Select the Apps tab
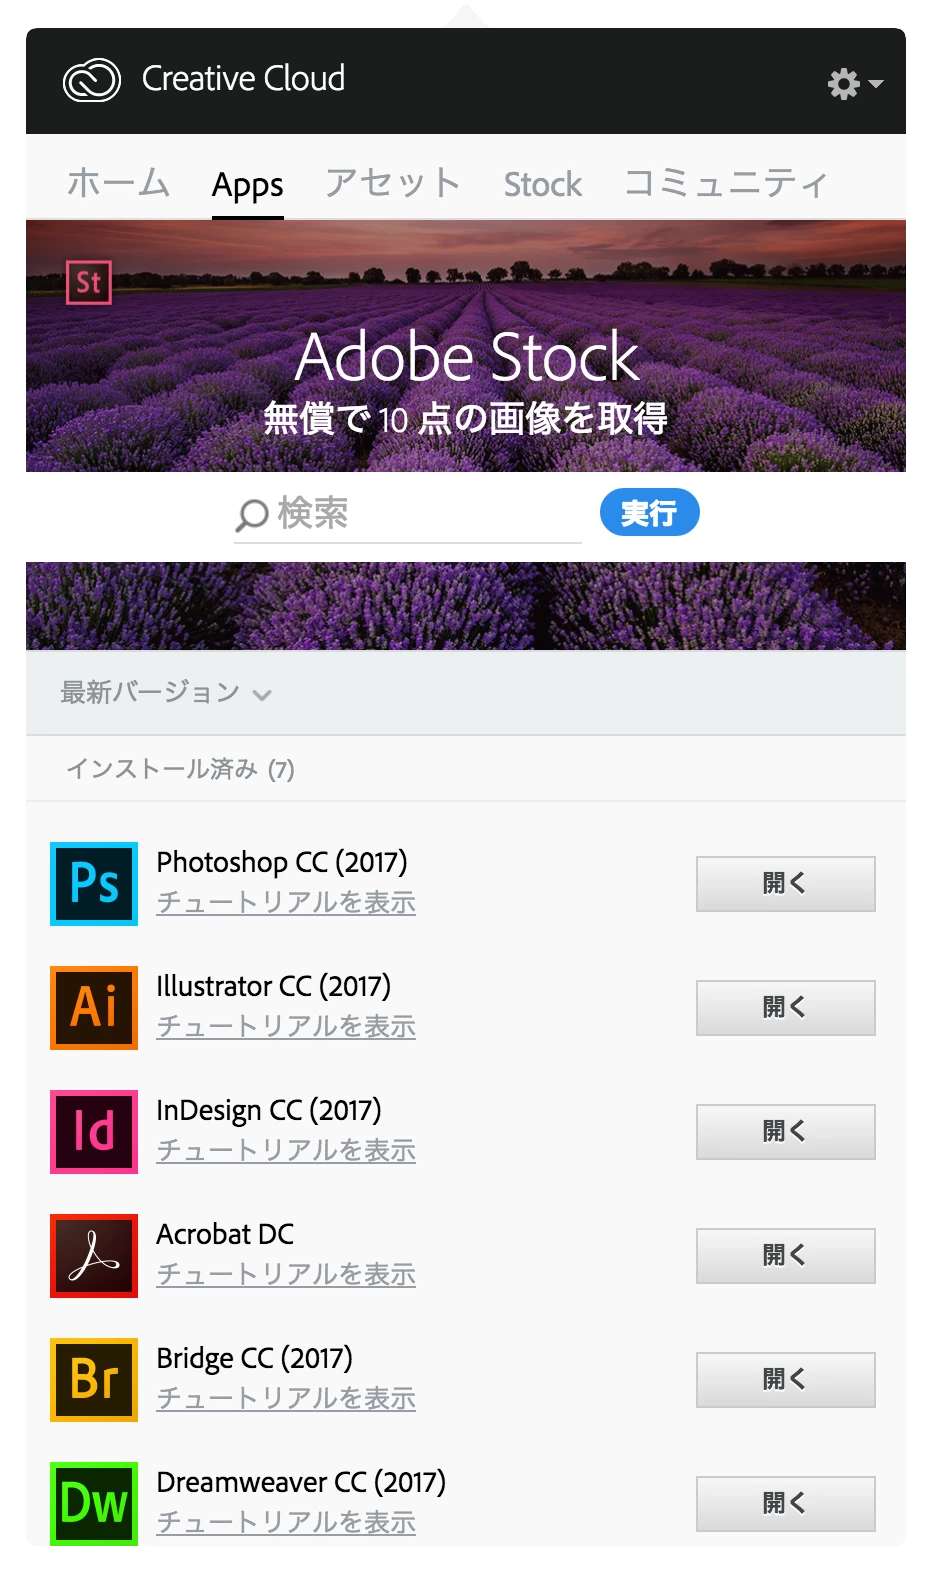932x1572 pixels. coord(247,186)
